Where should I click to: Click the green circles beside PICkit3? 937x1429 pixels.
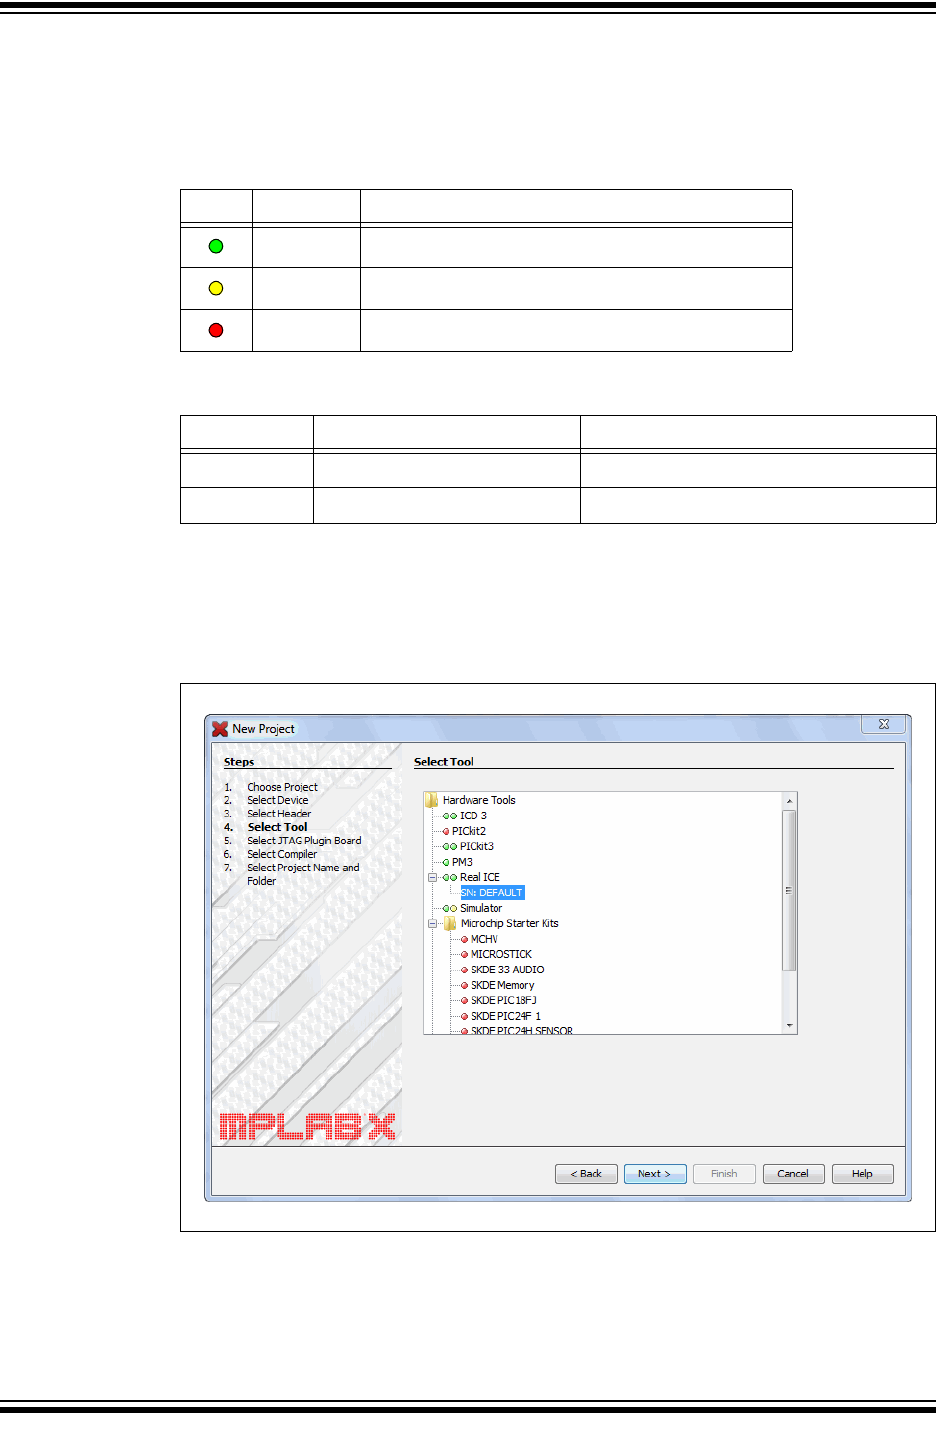(x=450, y=847)
